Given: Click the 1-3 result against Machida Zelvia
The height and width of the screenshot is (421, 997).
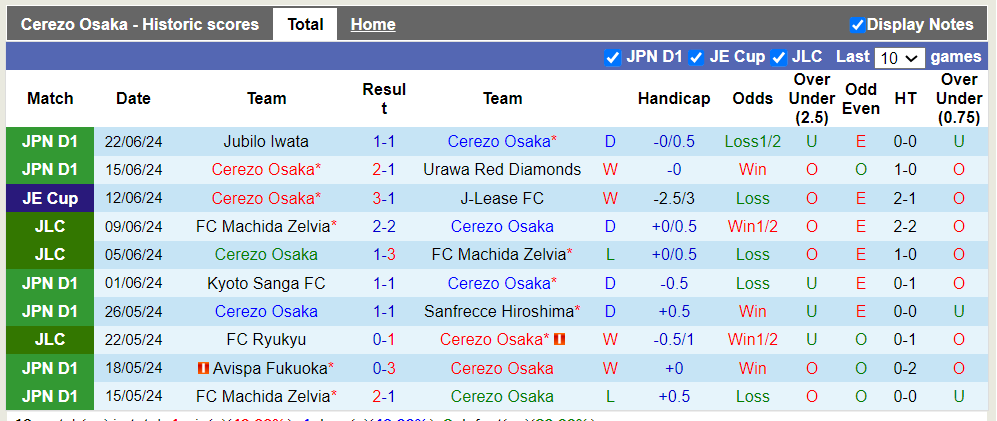Looking at the screenshot, I should (x=384, y=255).
